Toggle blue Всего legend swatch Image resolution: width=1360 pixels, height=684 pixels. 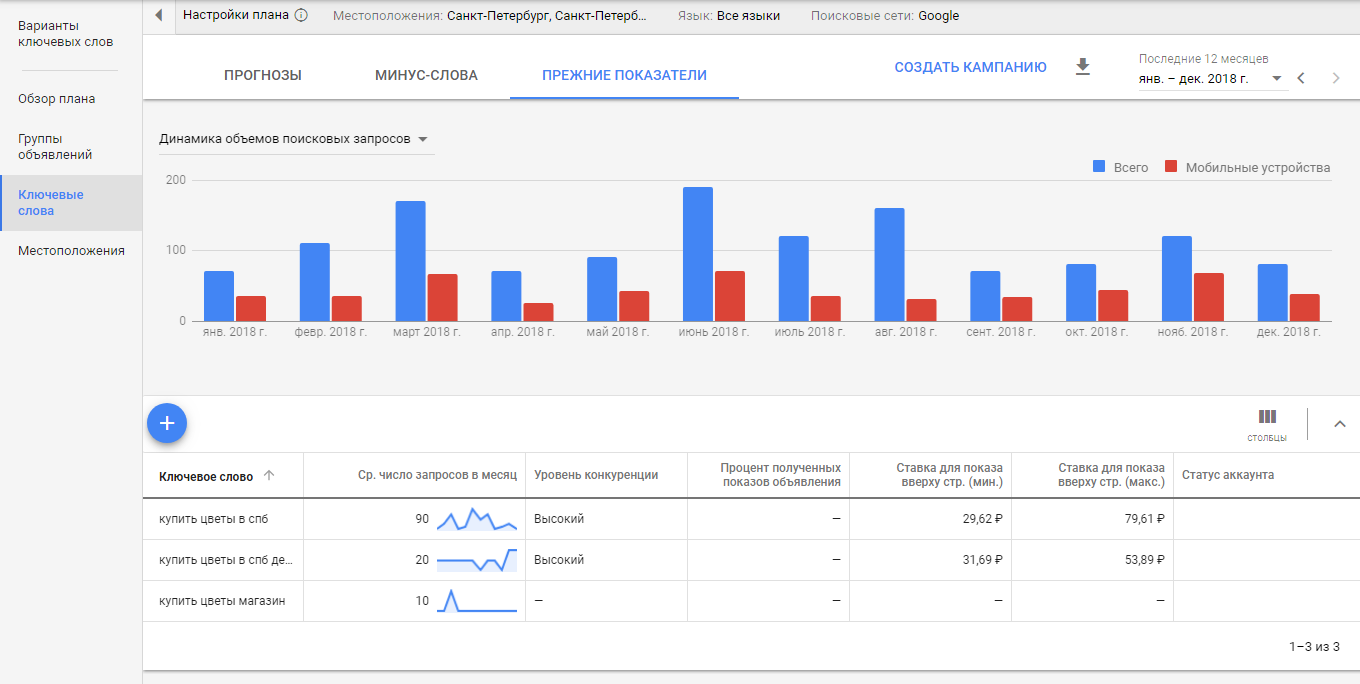coord(1099,167)
